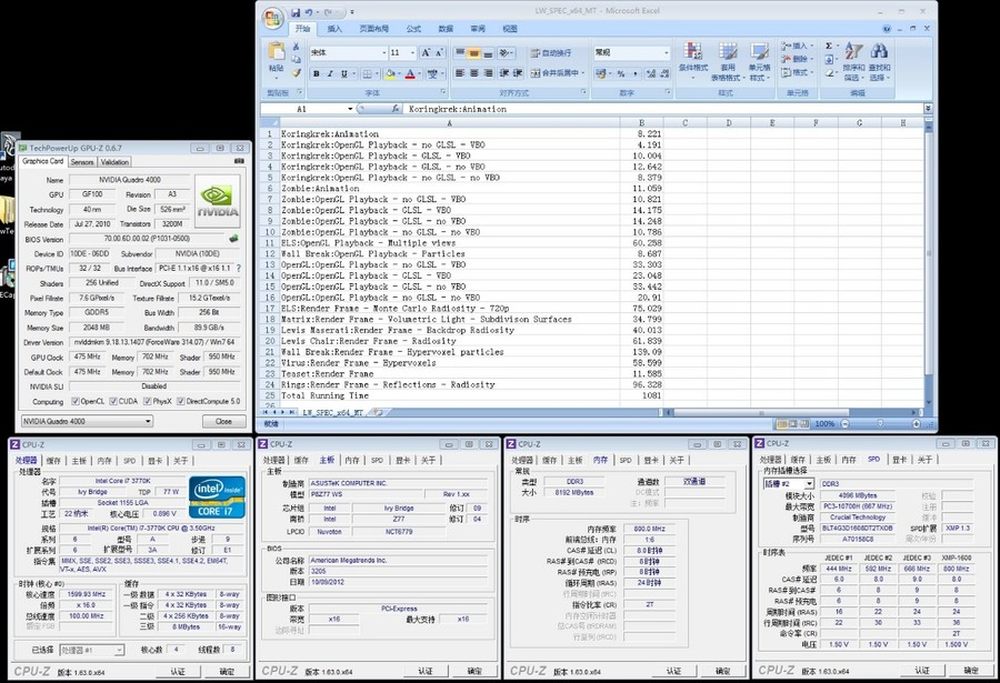Click the Close button in GPU-Z
1000x683 pixels.
[223, 422]
